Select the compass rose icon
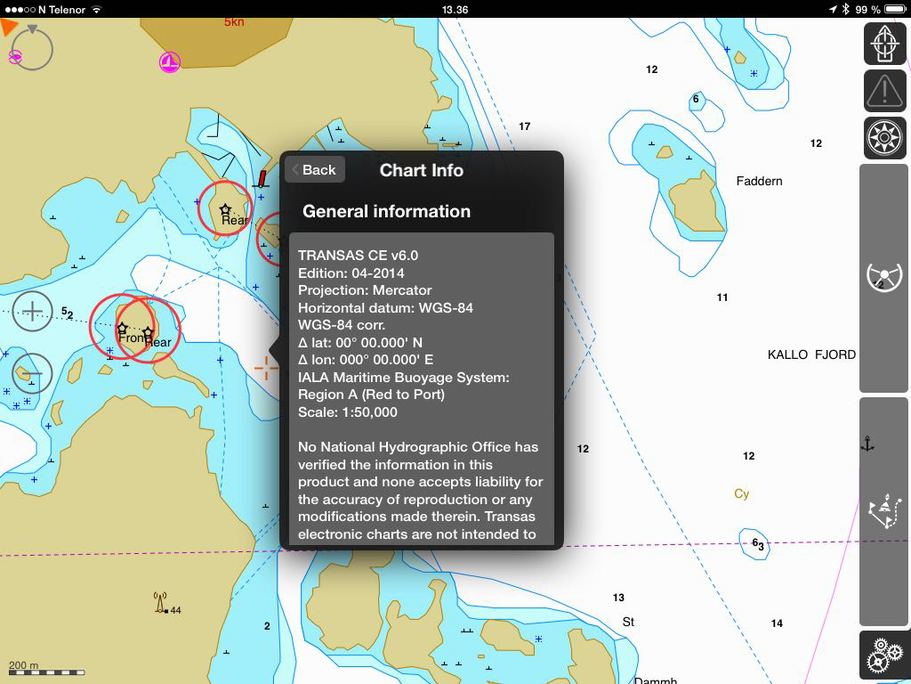911x684 pixels. point(884,138)
